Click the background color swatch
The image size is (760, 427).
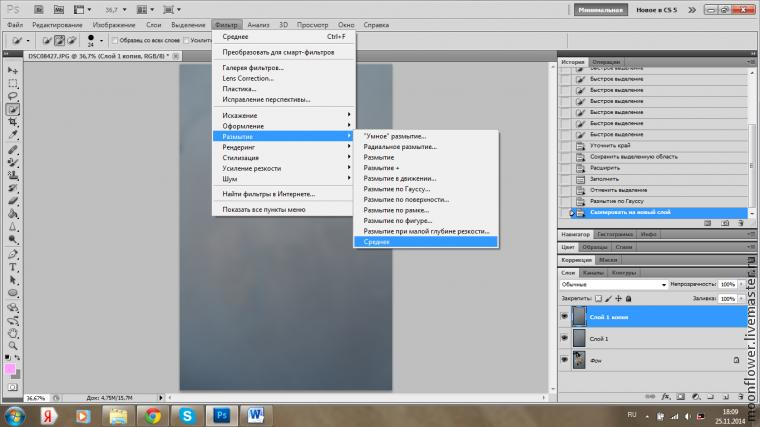tap(17, 375)
